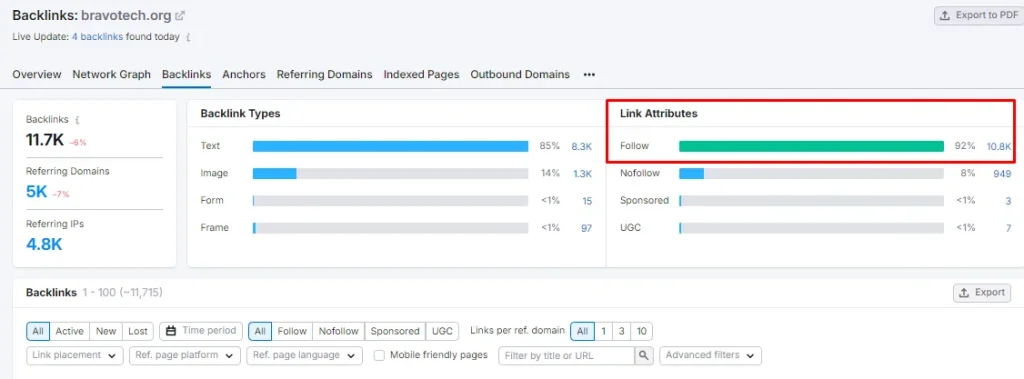Screen dimensions: 1024x379
Task: Set links per ref. domain to 1
Action: [x=603, y=331]
